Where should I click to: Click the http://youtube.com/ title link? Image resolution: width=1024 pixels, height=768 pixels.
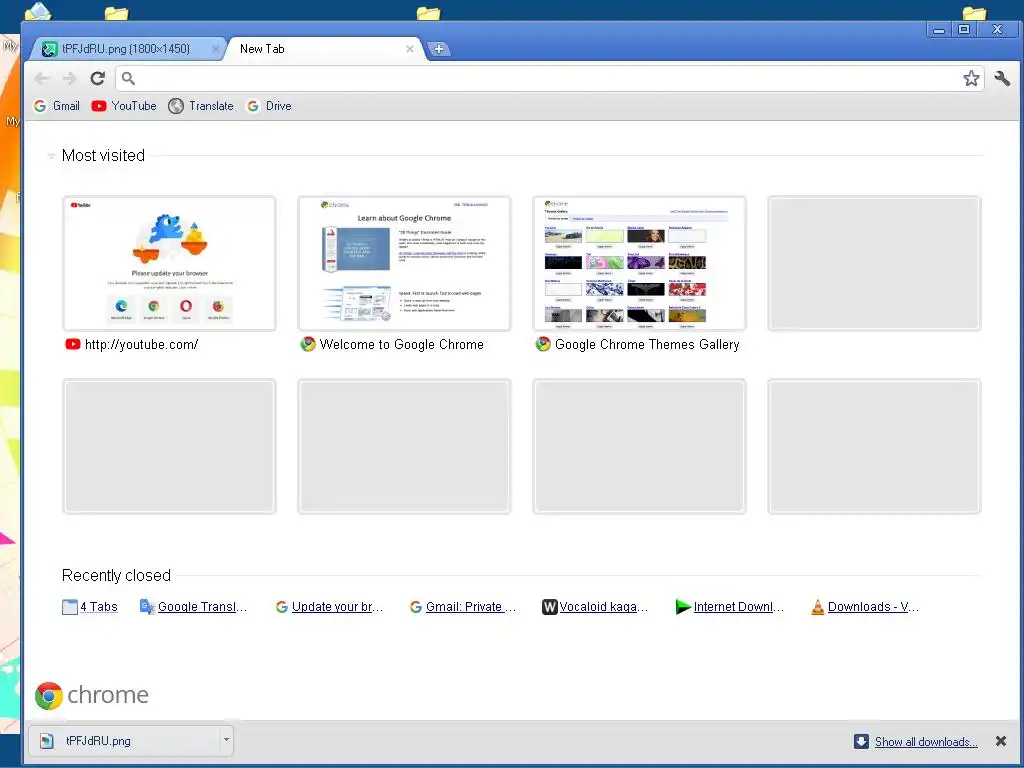(142, 345)
